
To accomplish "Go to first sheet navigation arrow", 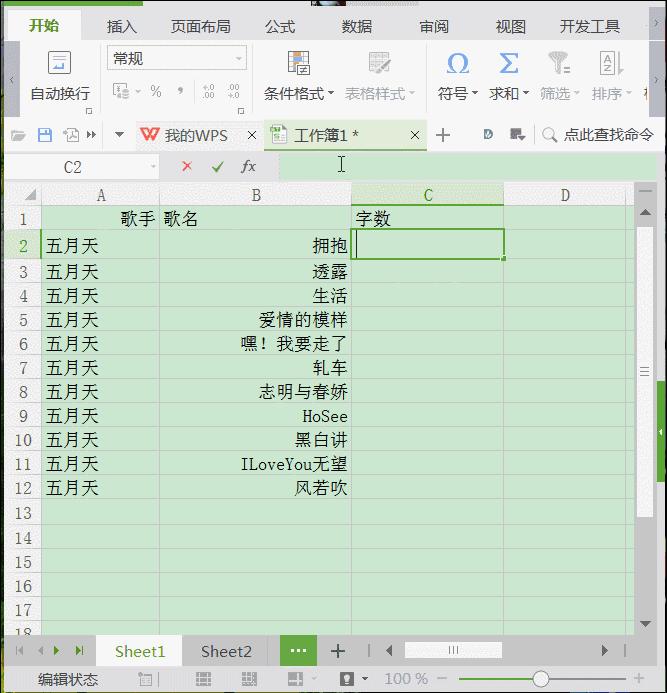I will point(19,651).
